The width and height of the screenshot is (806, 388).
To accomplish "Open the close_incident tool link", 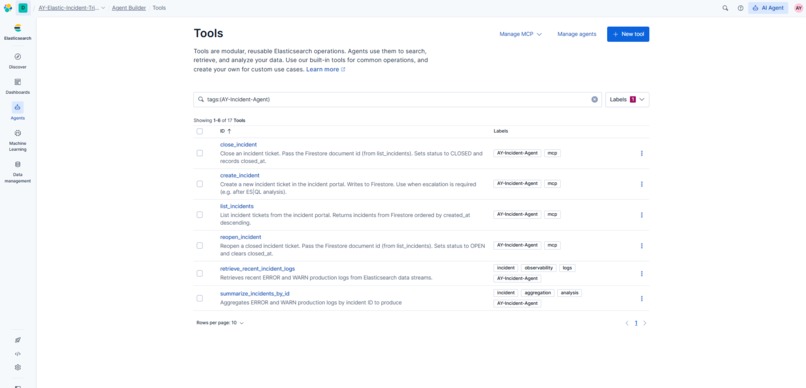I will click(239, 145).
